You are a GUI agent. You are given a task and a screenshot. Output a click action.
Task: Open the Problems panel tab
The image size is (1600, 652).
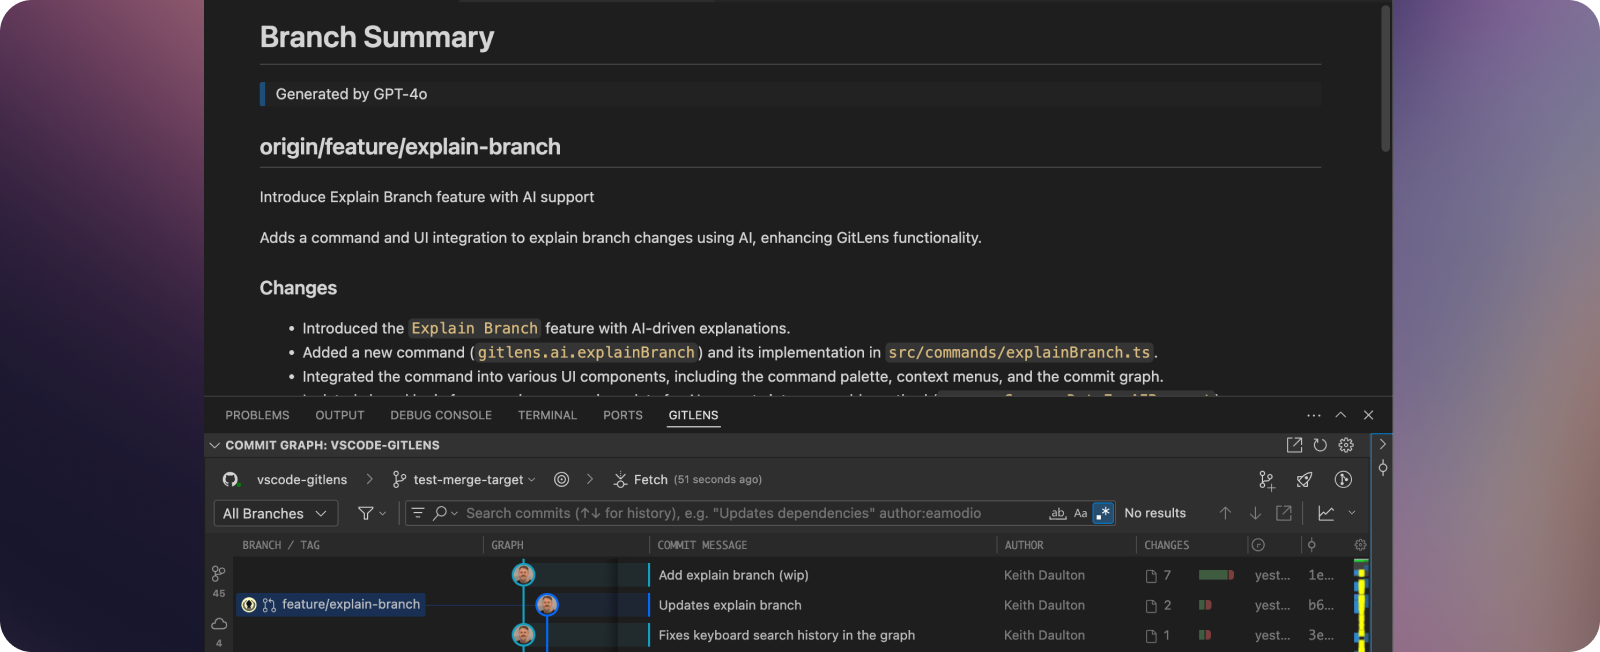[x=257, y=415]
